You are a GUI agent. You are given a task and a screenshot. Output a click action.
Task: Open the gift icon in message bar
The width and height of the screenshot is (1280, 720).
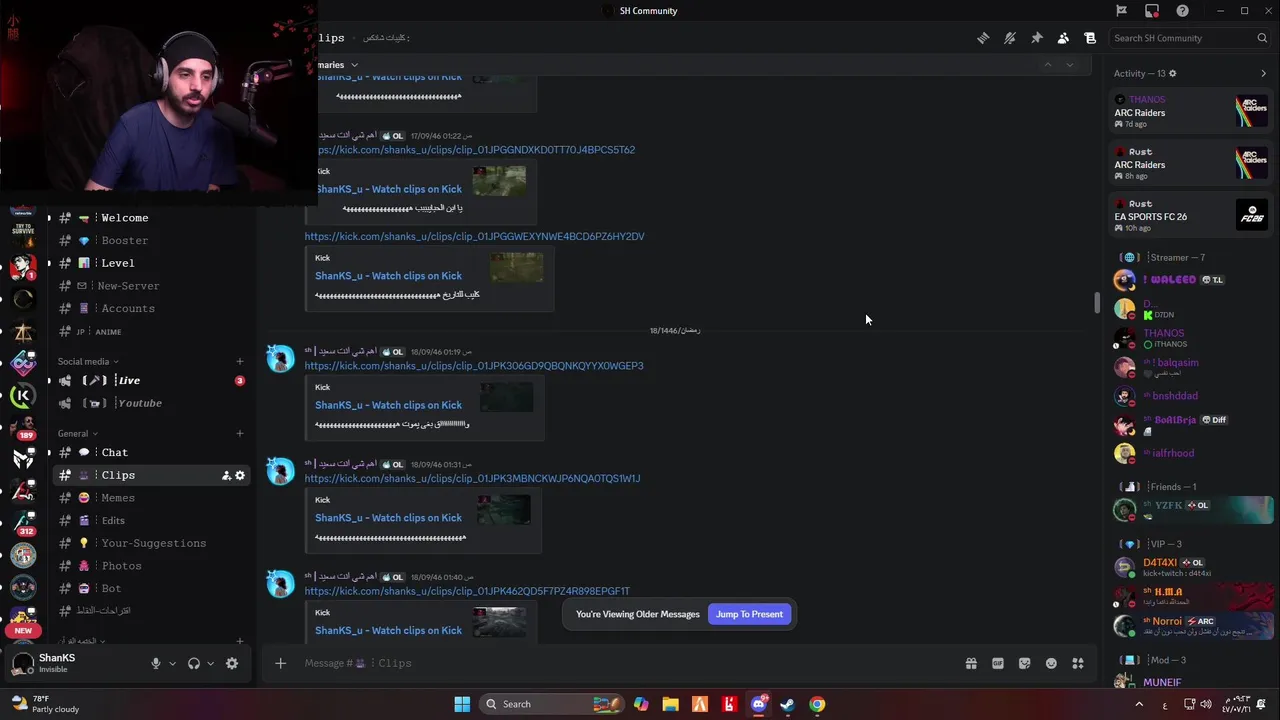(970, 663)
